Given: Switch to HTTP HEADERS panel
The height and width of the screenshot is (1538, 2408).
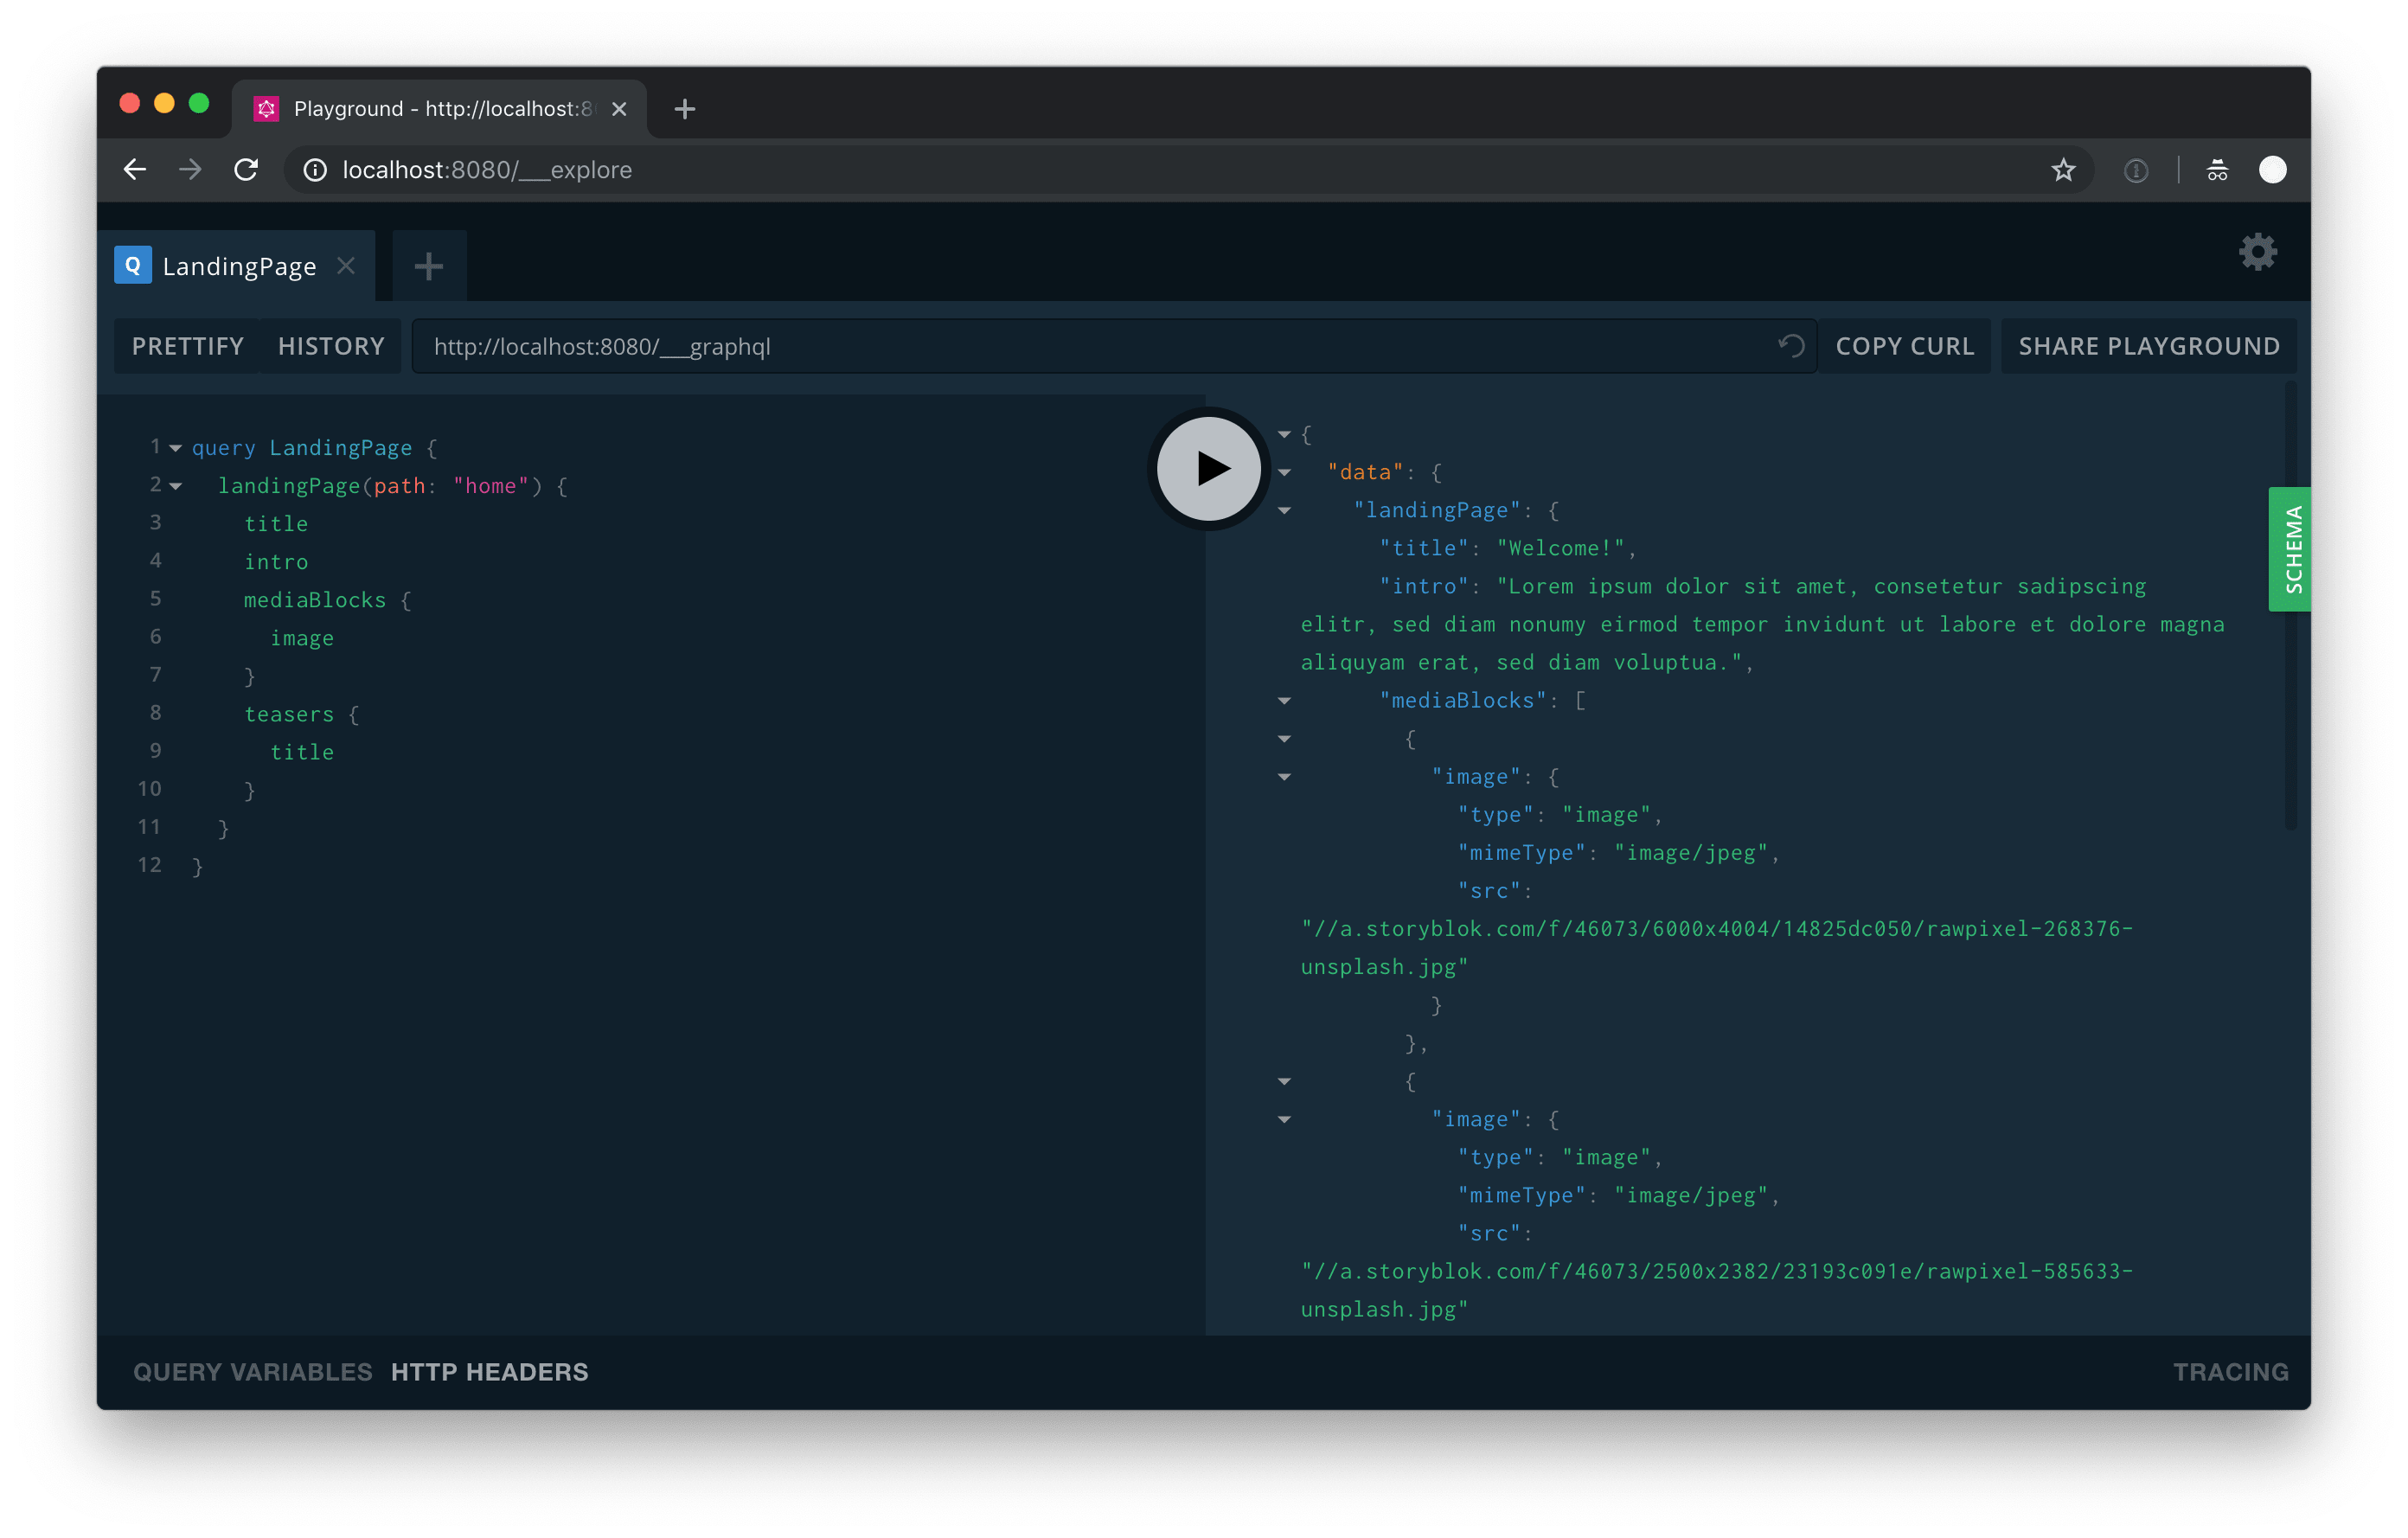Looking at the screenshot, I should (489, 1372).
